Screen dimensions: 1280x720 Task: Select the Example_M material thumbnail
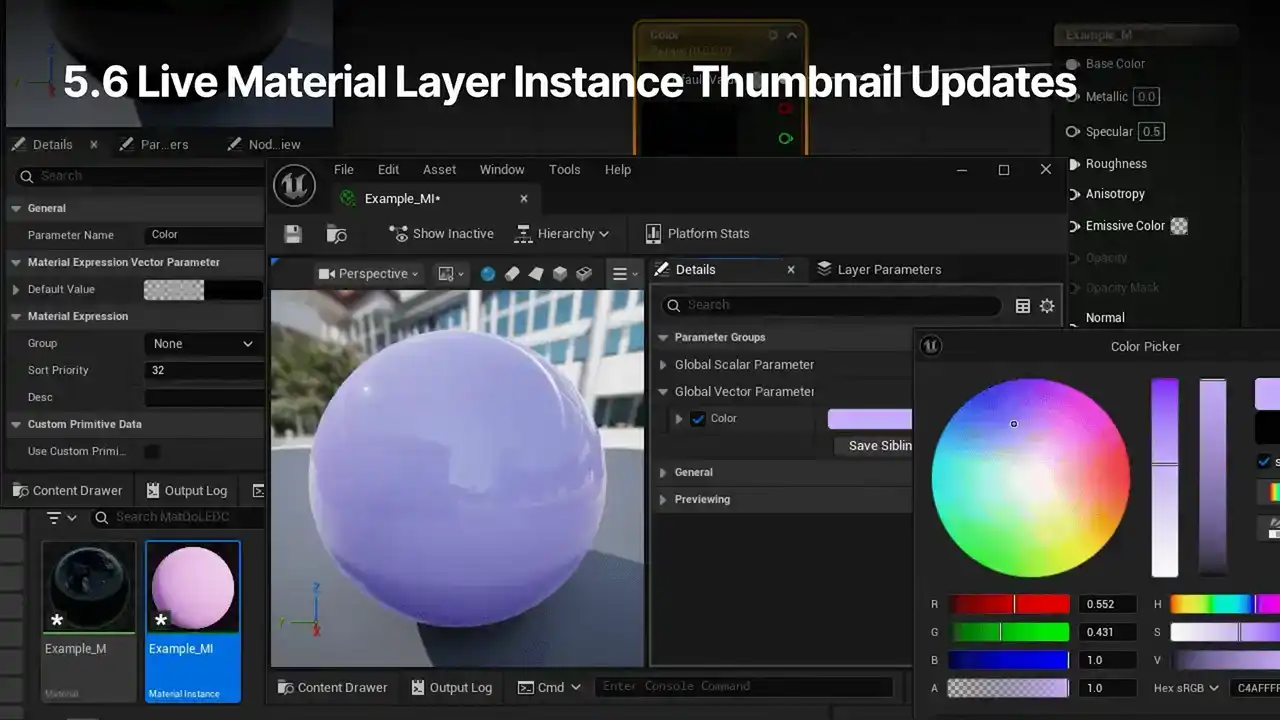click(x=89, y=588)
